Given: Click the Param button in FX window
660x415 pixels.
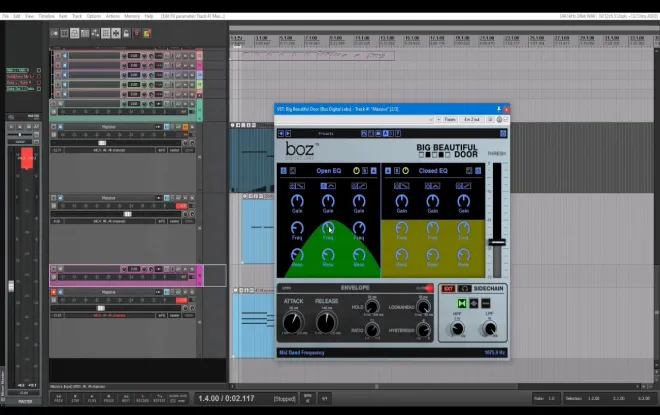Looking at the screenshot, I should coord(450,120).
